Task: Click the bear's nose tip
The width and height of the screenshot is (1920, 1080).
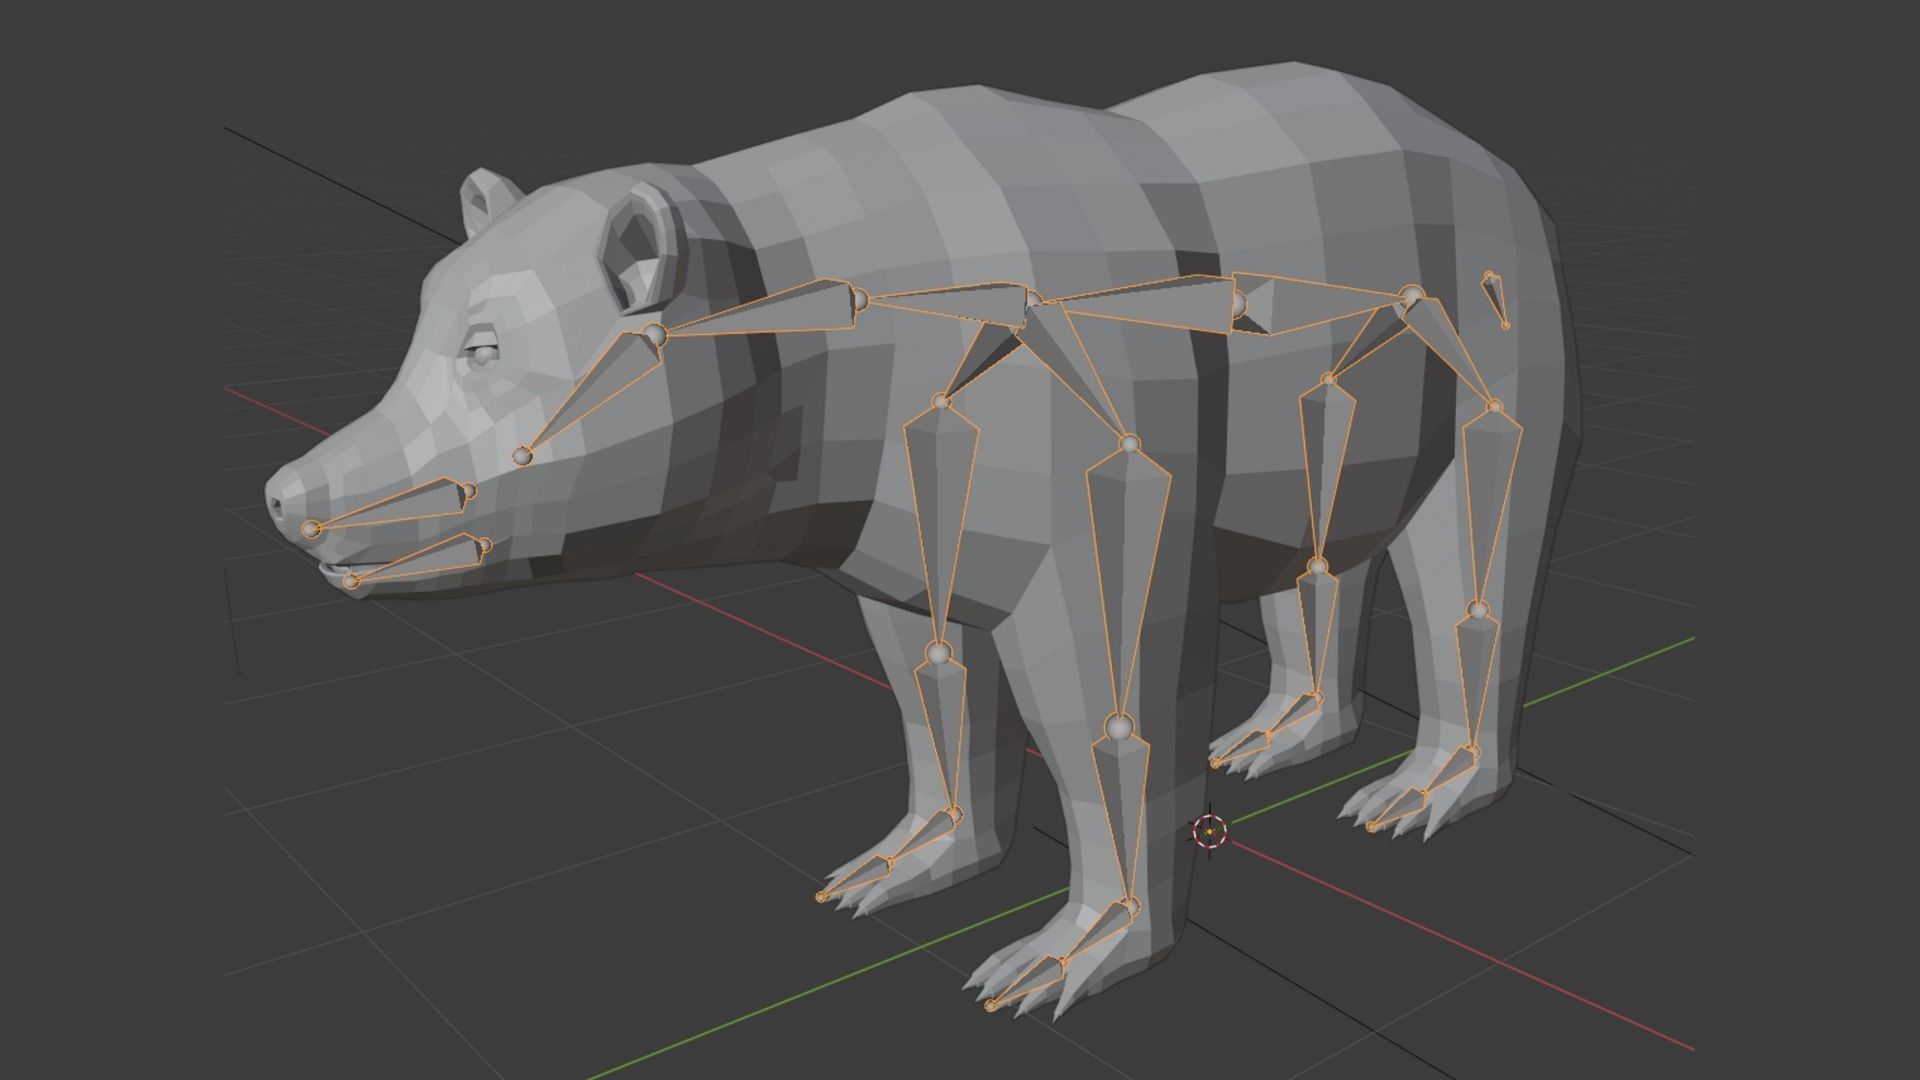Action: click(276, 503)
